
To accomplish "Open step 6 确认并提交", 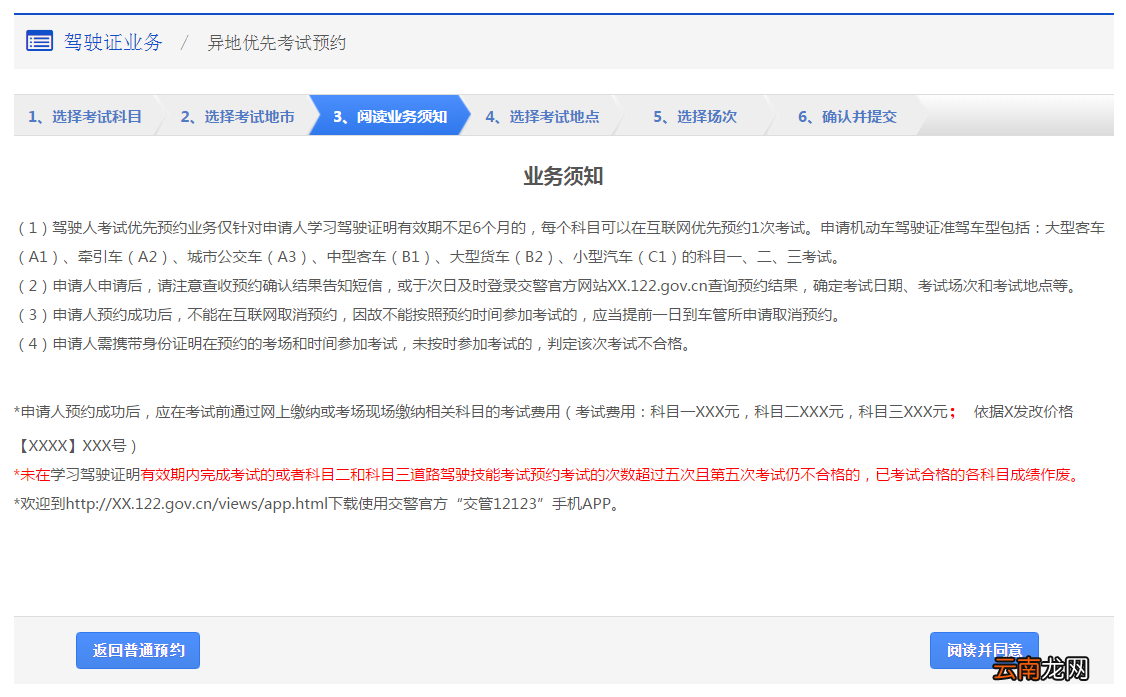I will (x=846, y=115).
